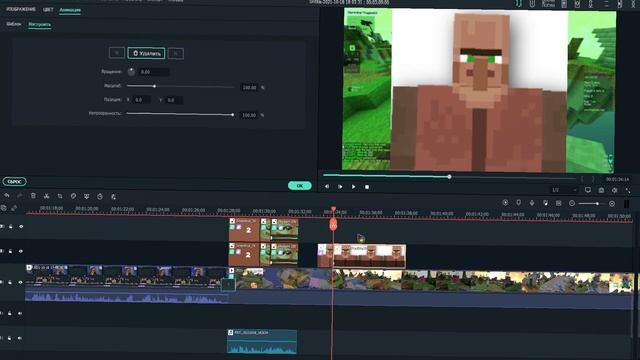The width and height of the screenshot is (640, 360).
Task: Hide the second video track with its eye icon
Action: click(x=21, y=251)
